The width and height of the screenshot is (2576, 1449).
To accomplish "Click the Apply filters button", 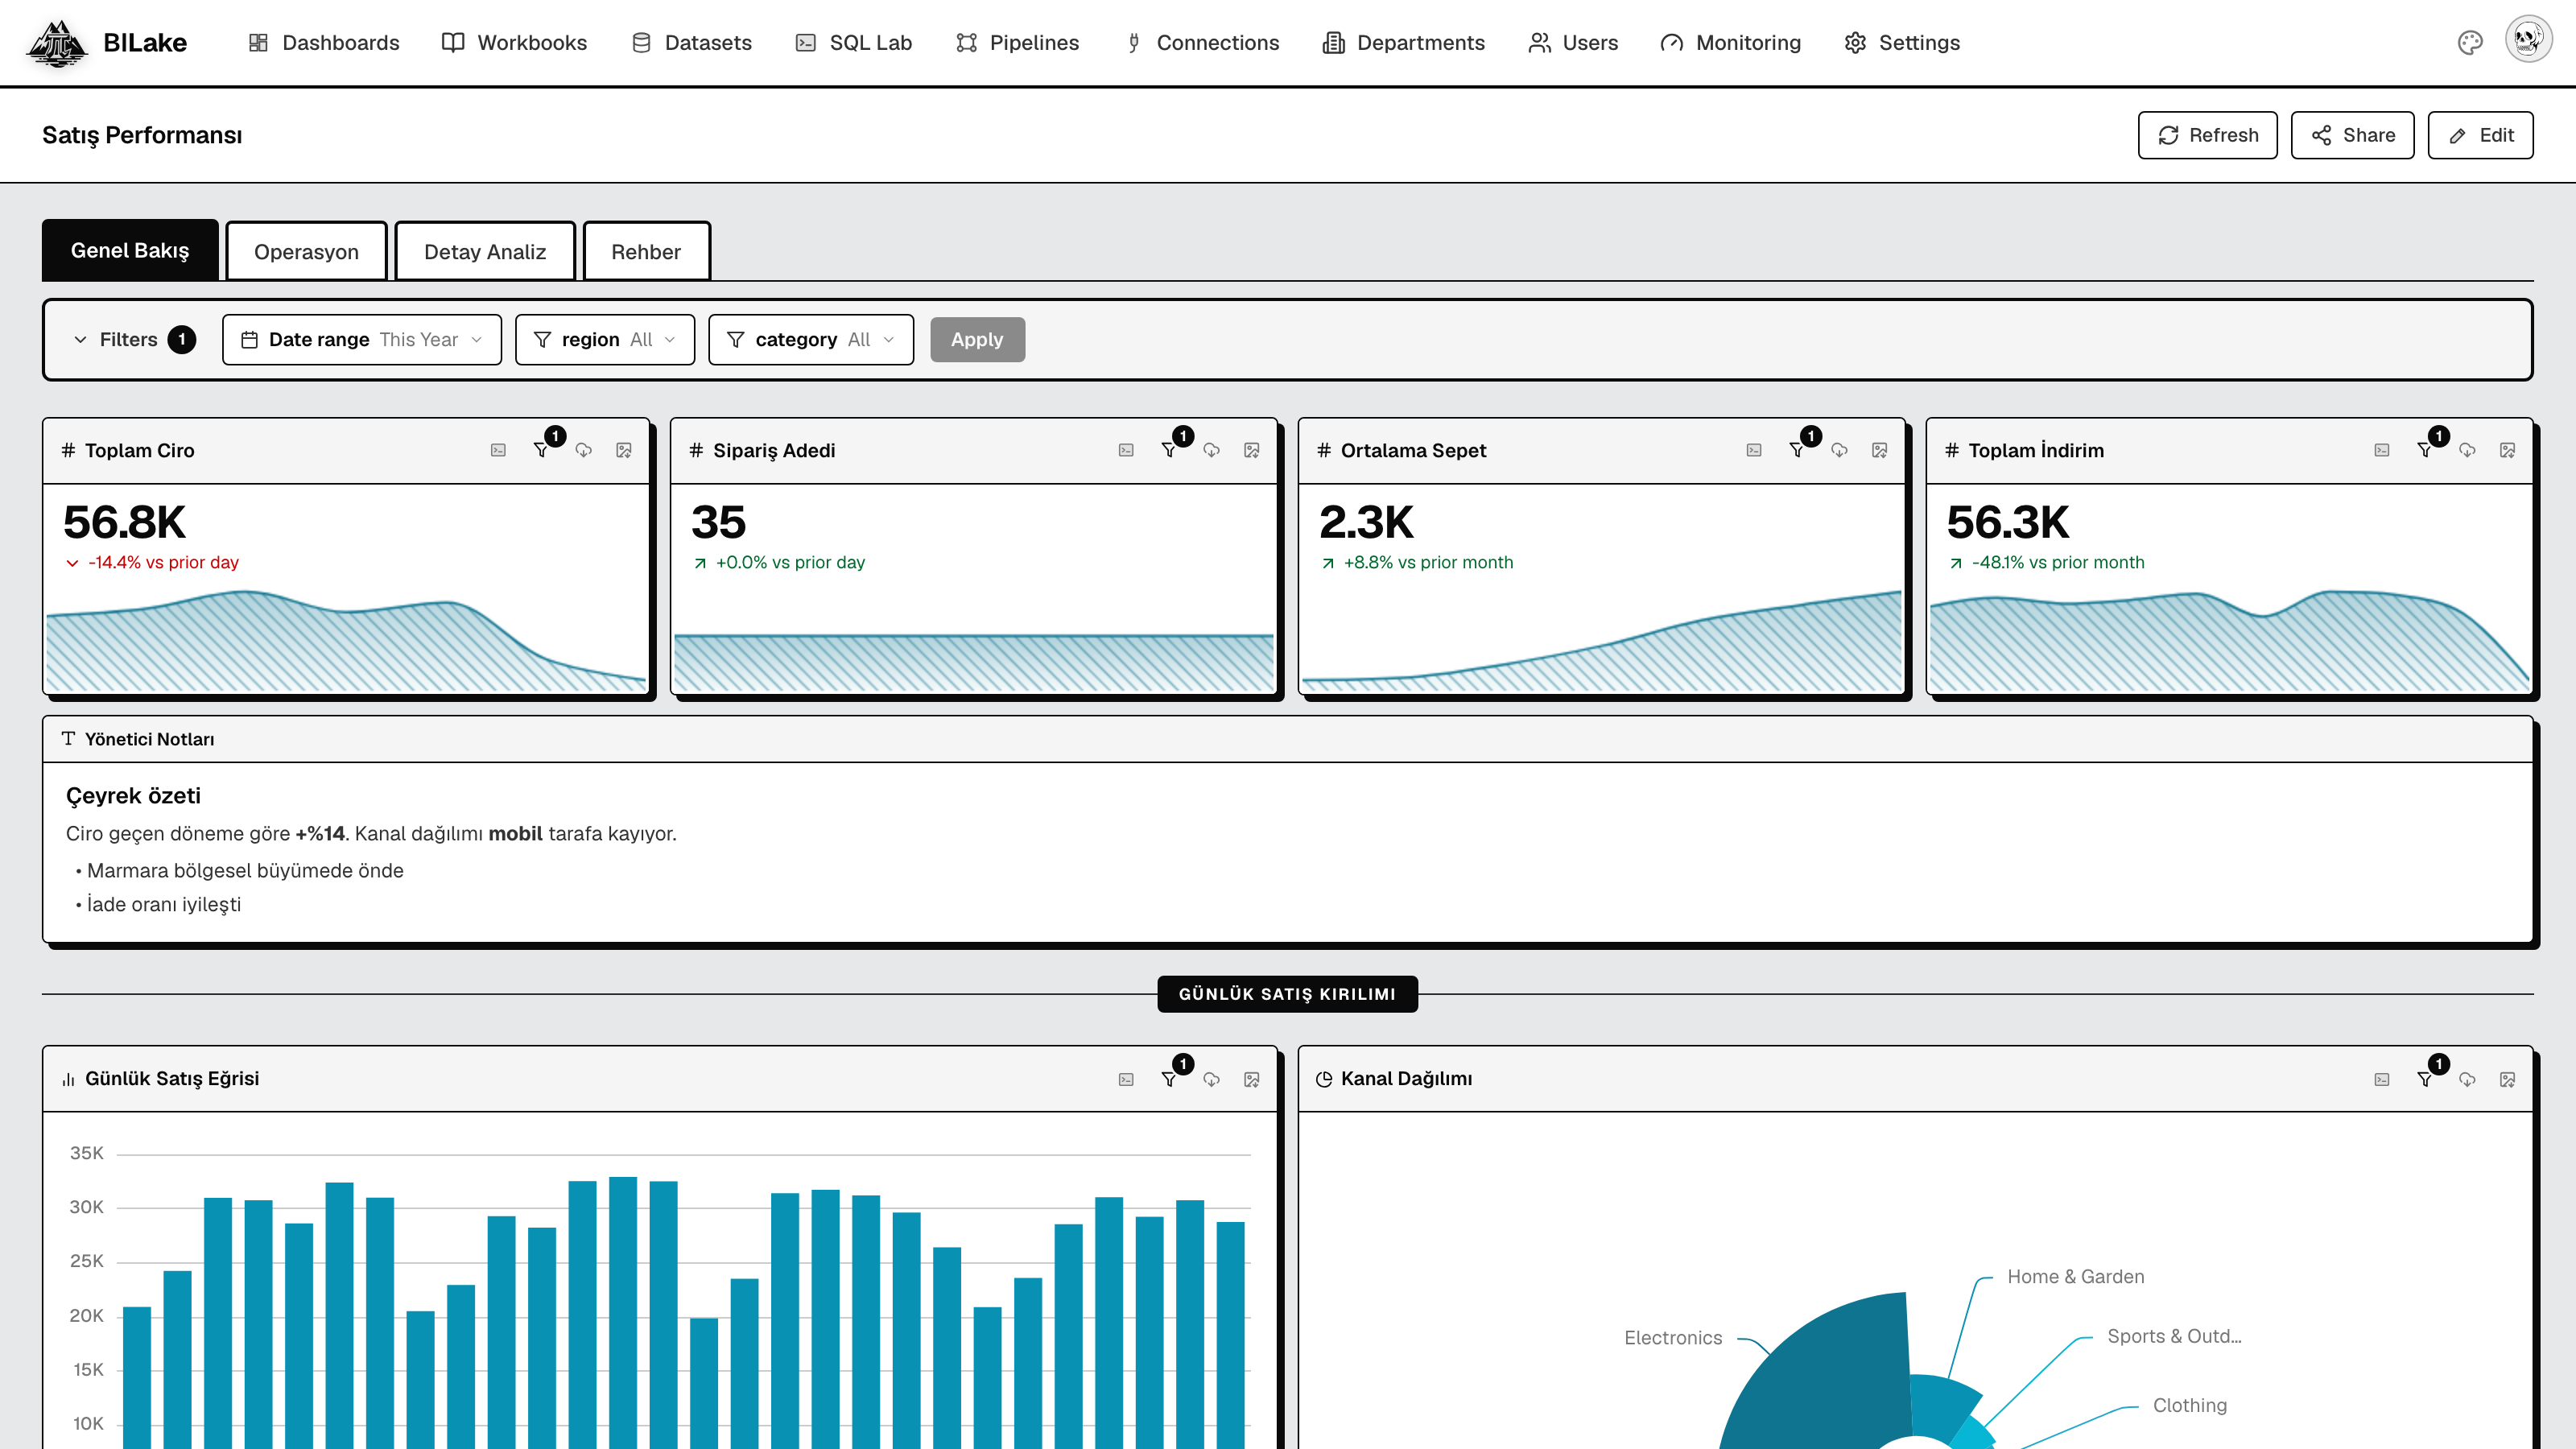I will (x=977, y=340).
